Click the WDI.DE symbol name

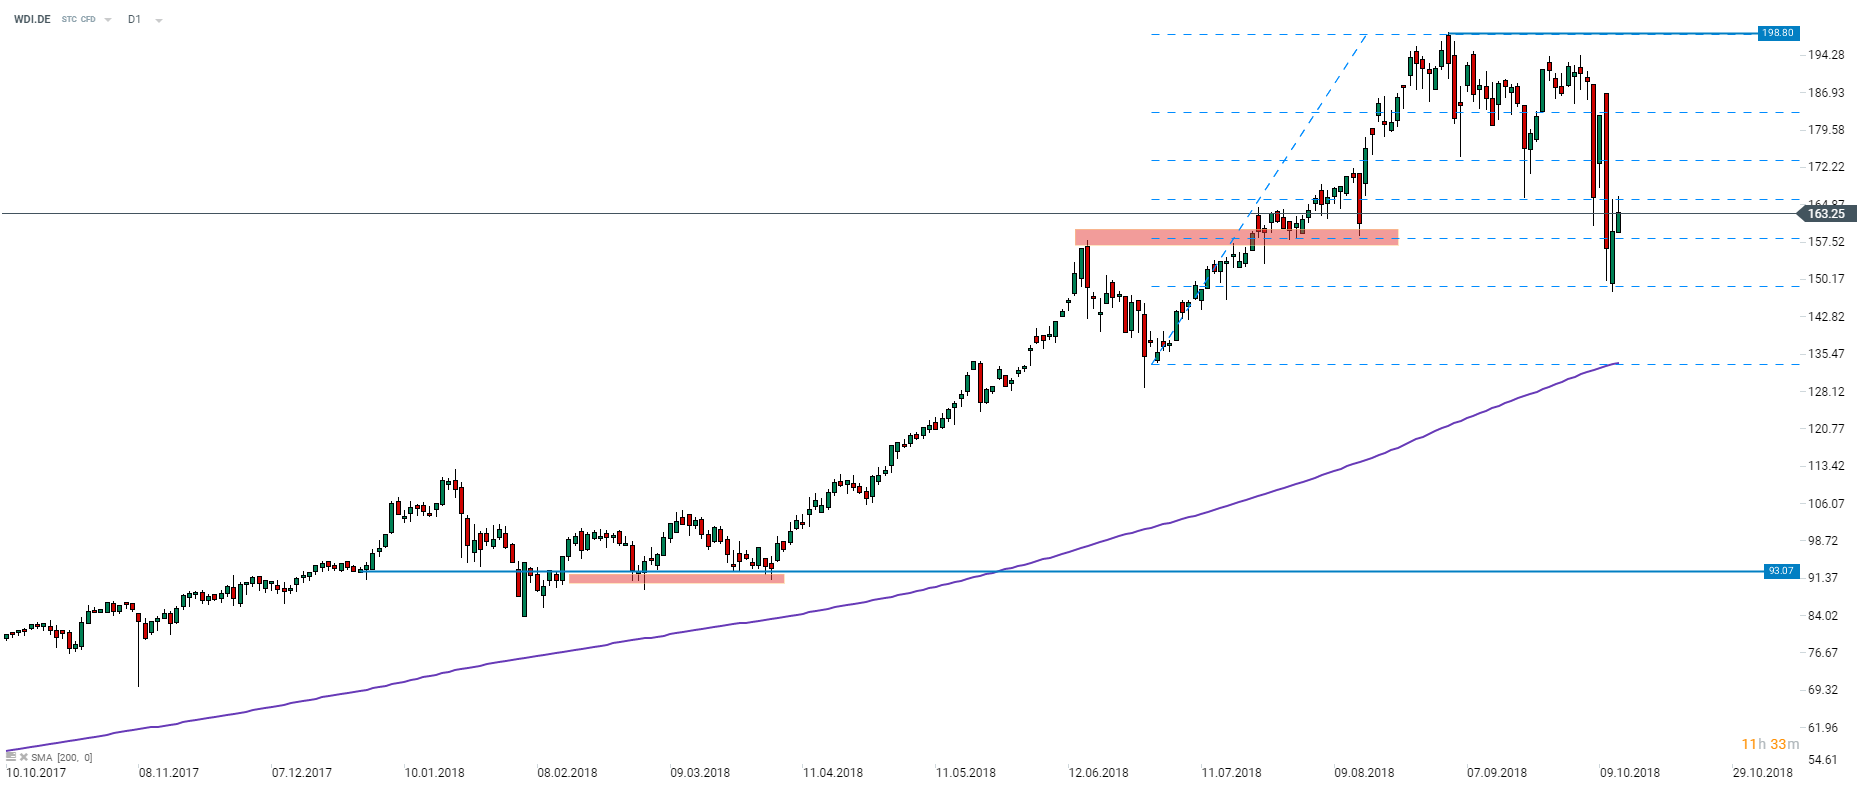32,19
